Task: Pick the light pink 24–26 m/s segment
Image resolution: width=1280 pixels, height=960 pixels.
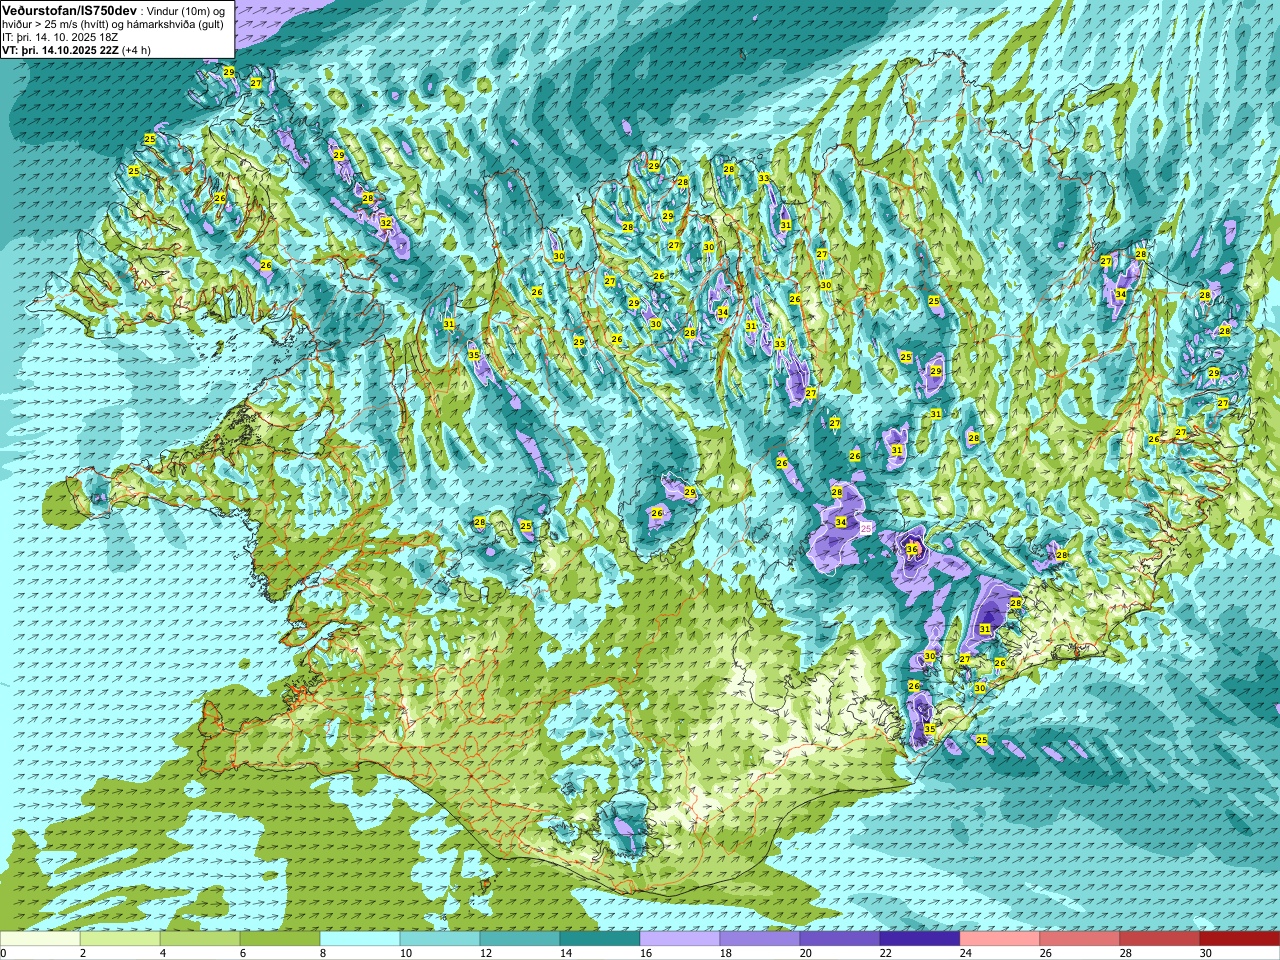Action: click(1000, 939)
